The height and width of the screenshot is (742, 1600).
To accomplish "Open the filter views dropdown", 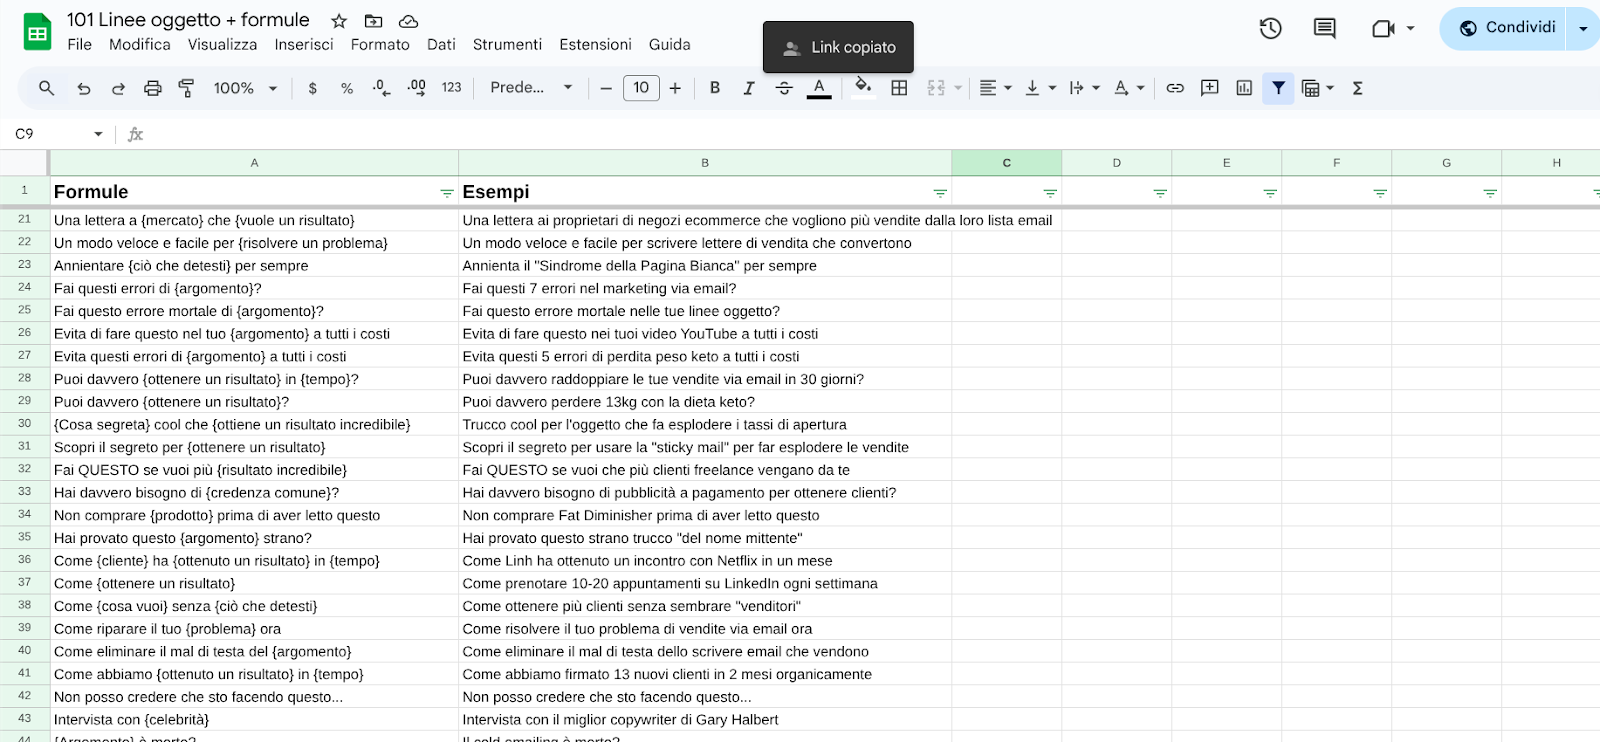I will tap(1330, 88).
